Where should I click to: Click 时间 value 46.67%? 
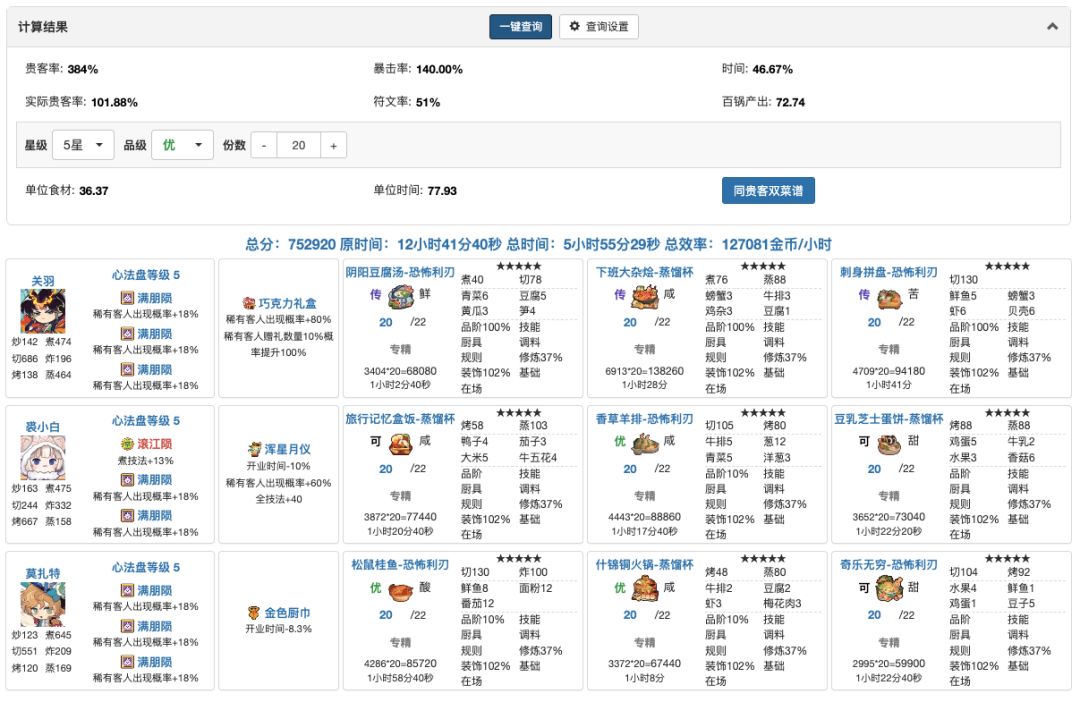(772, 69)
